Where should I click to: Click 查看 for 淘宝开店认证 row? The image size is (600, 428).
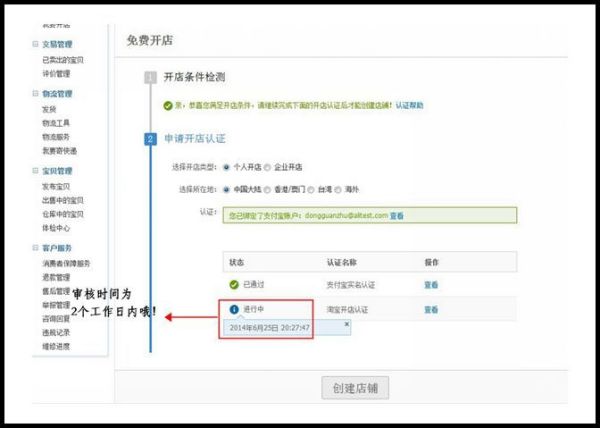pyautogui.click(x=430, y=310)
